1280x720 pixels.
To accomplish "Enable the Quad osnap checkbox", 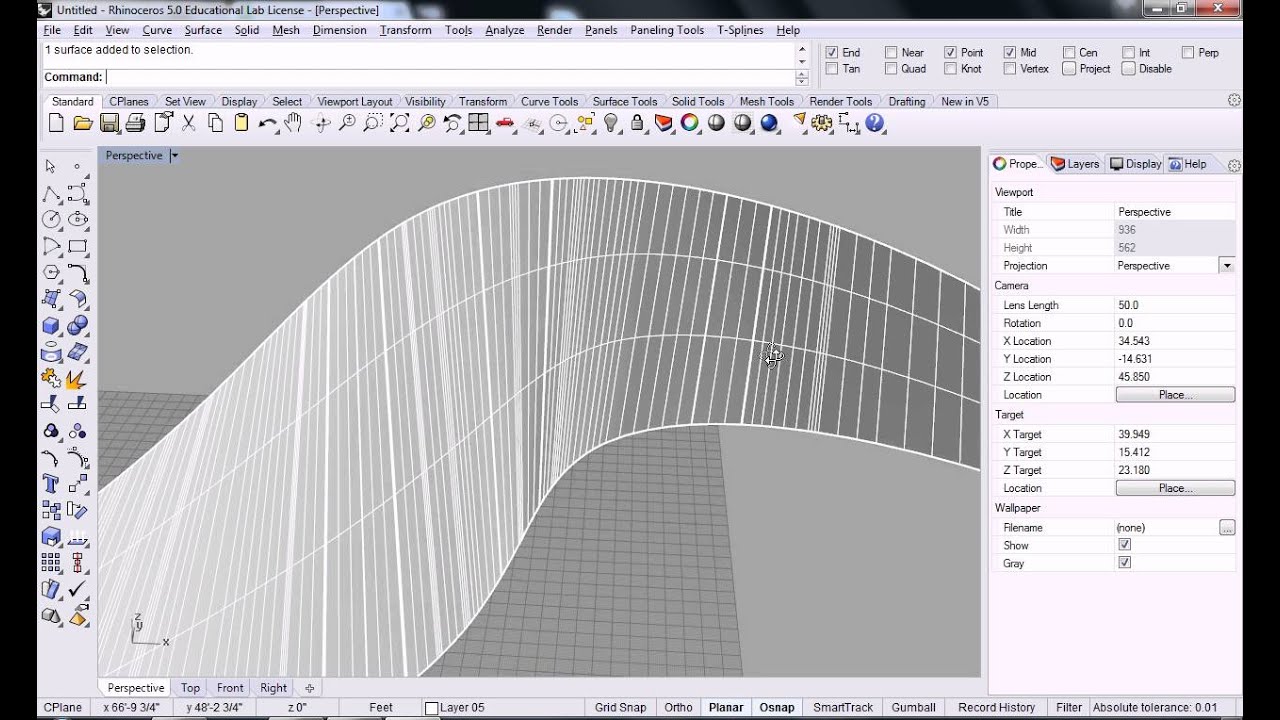I will [891, 69].
